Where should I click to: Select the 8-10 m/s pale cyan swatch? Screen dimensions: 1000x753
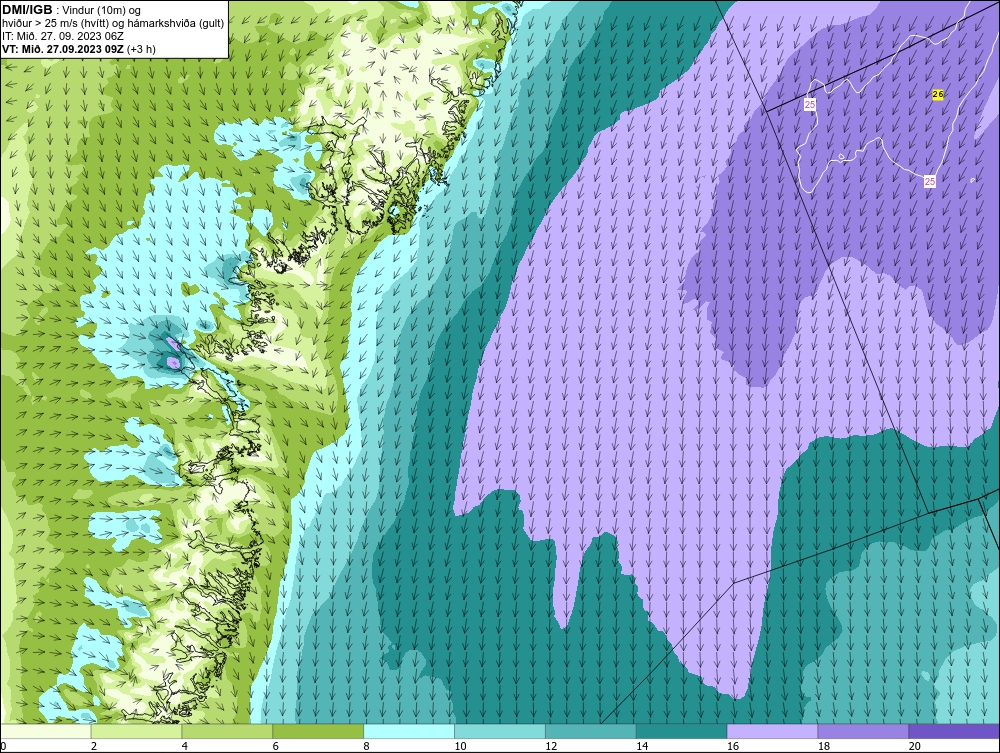[x=409, y=731]
